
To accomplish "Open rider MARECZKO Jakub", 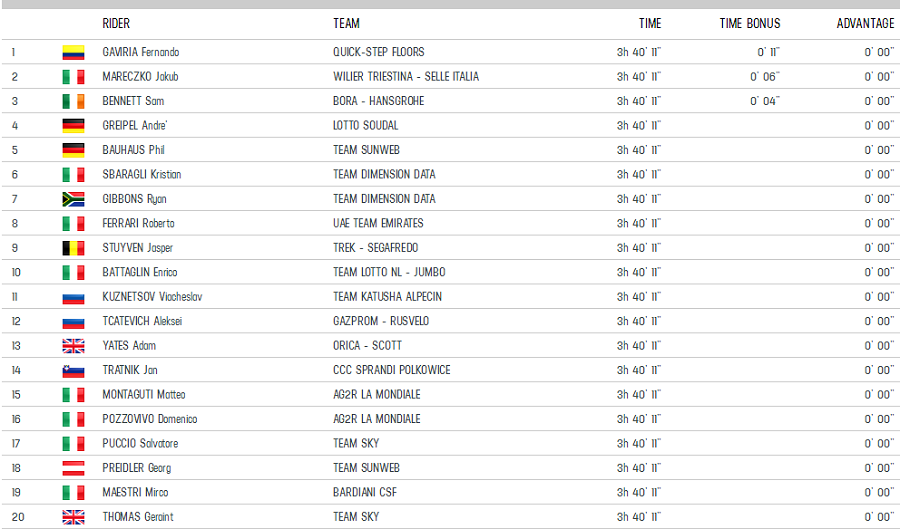I will [140, 77].
